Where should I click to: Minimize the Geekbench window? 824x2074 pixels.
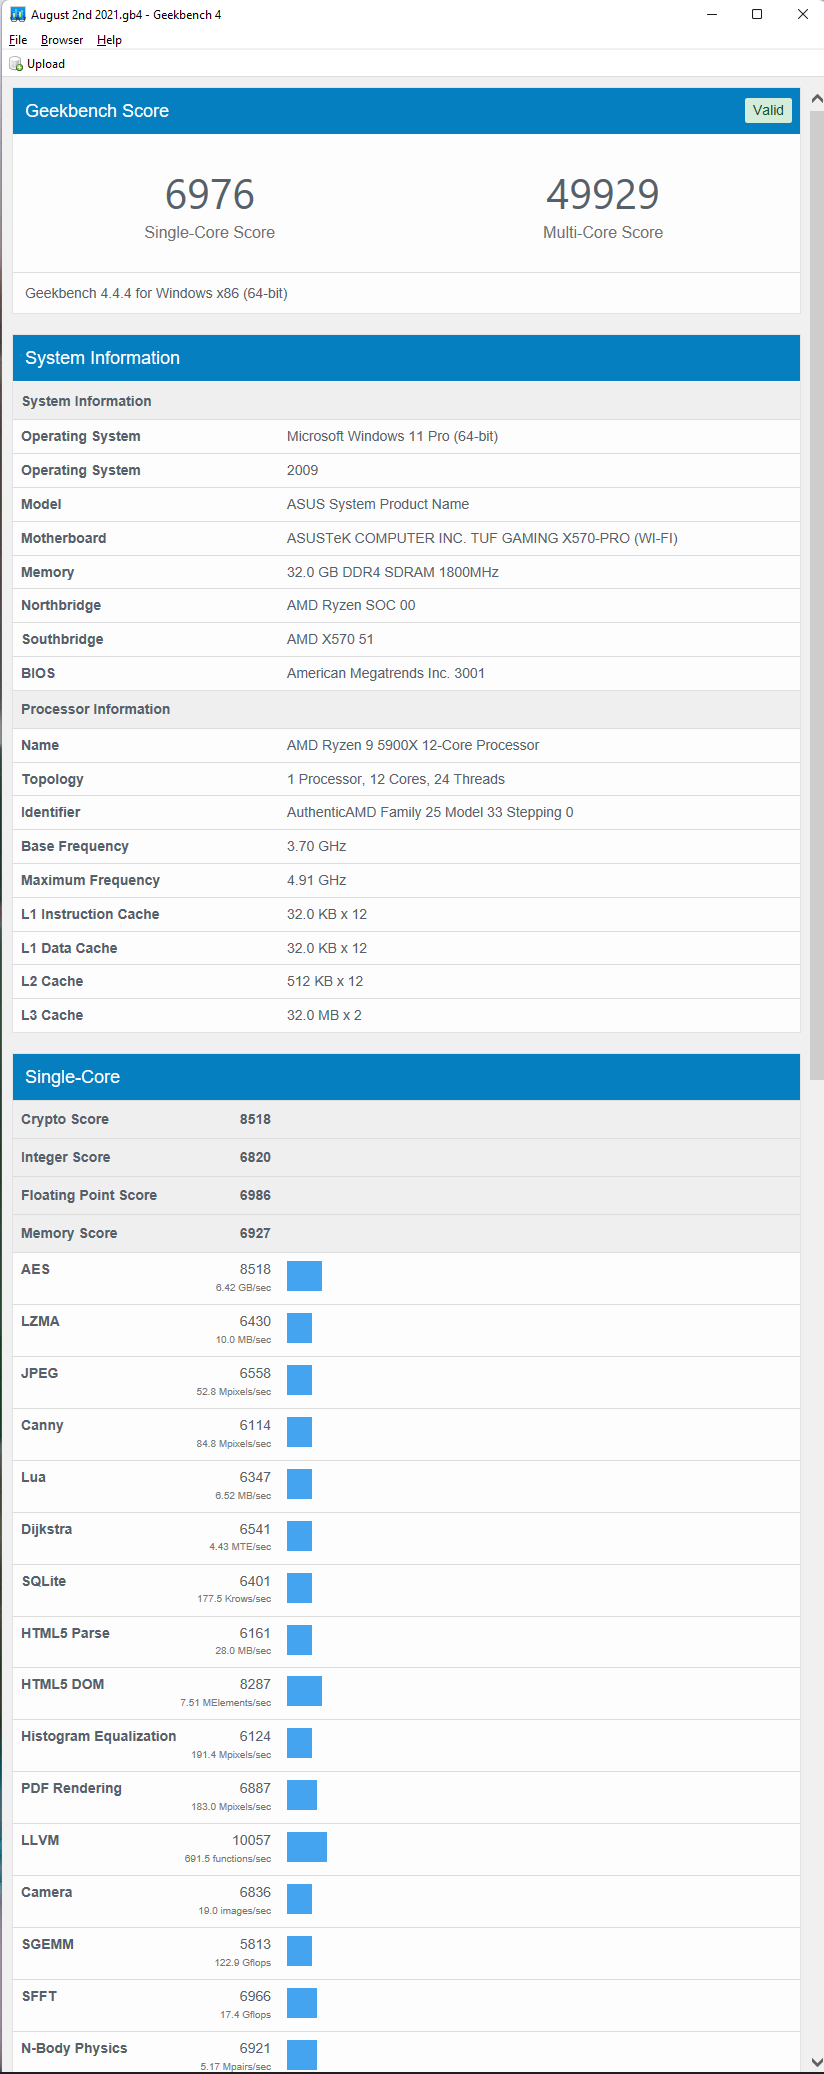712,14
